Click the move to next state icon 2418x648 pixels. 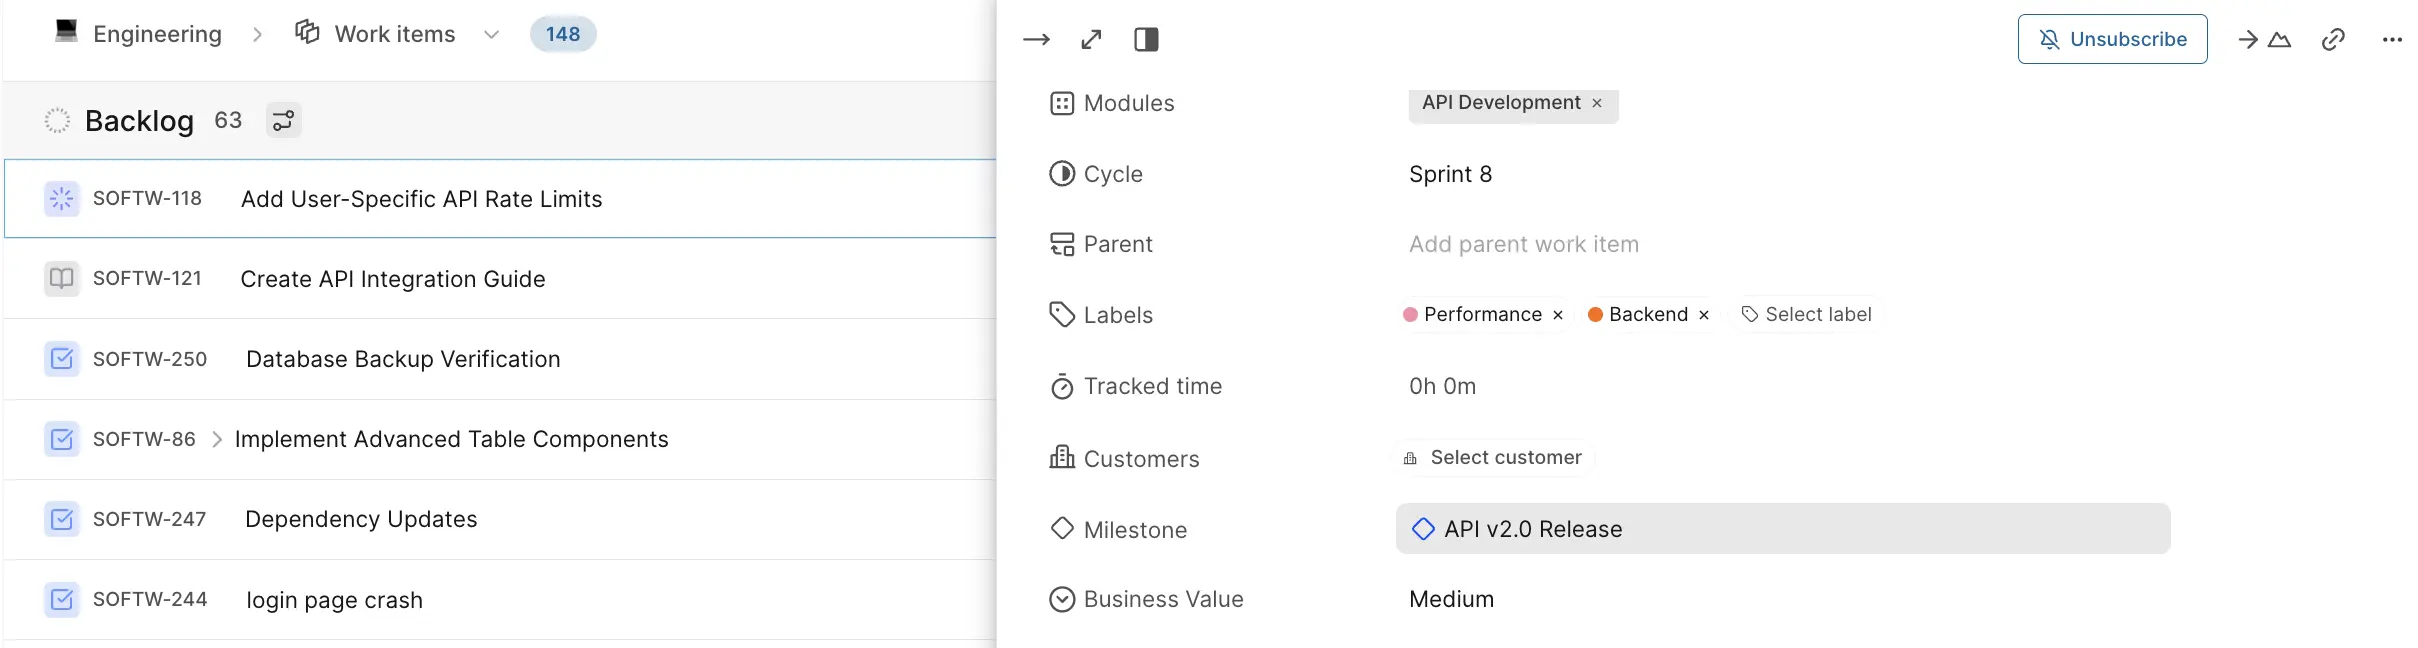2264,40
